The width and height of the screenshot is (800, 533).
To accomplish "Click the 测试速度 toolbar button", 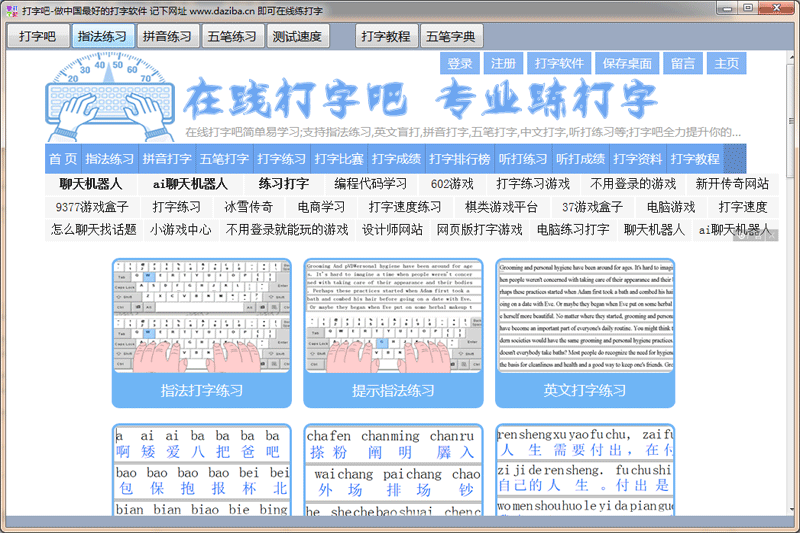I will (x=297, y=36).
